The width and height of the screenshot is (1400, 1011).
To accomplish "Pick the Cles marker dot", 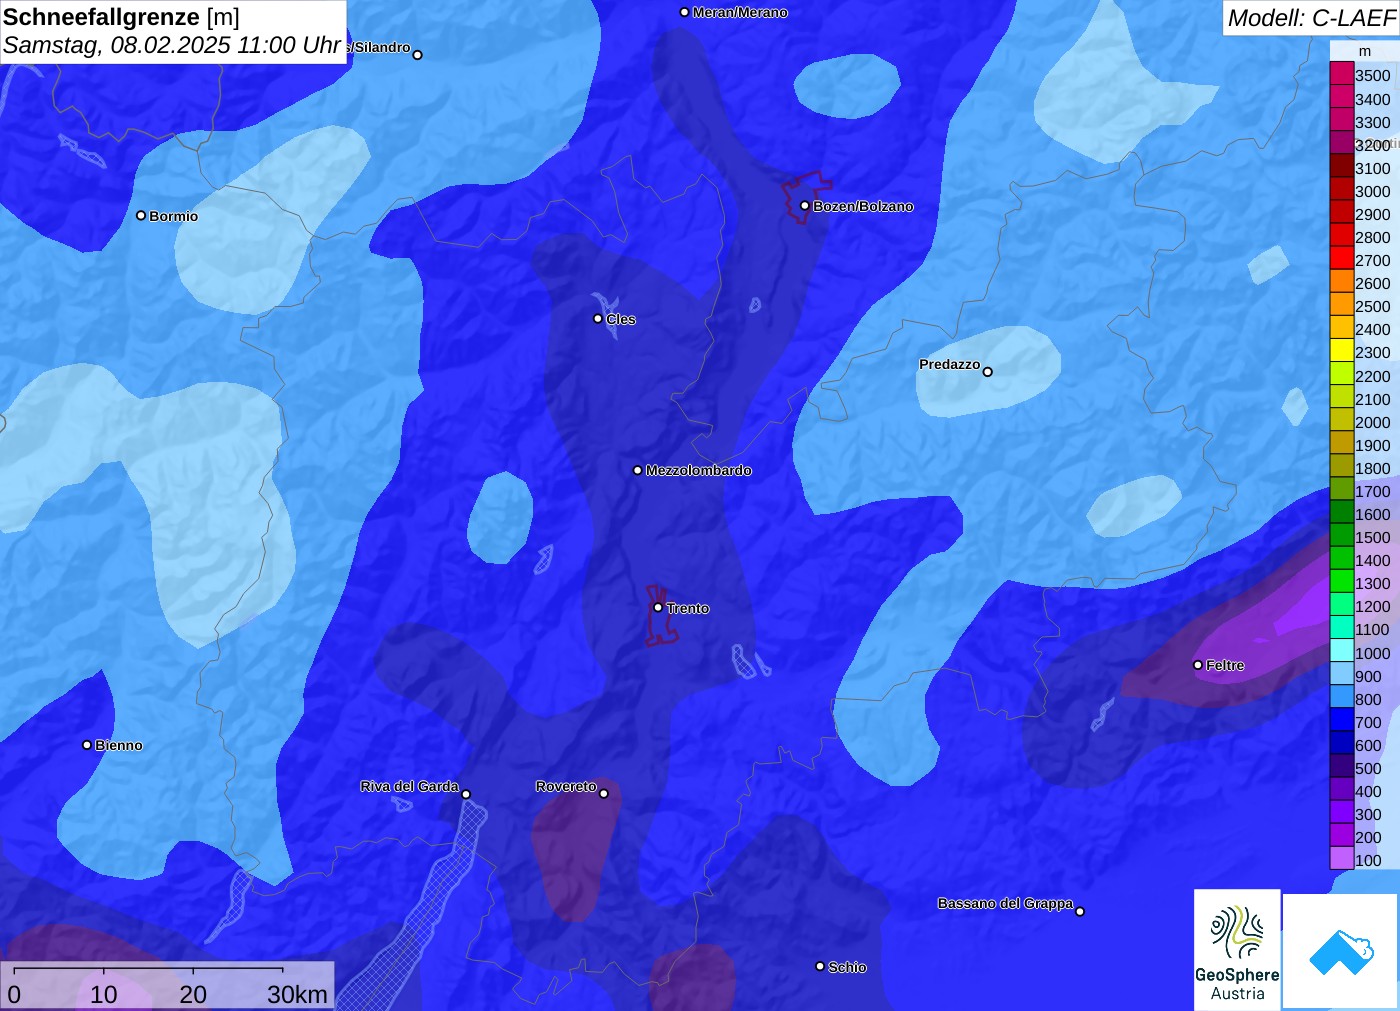I will (x=598, y=319).
